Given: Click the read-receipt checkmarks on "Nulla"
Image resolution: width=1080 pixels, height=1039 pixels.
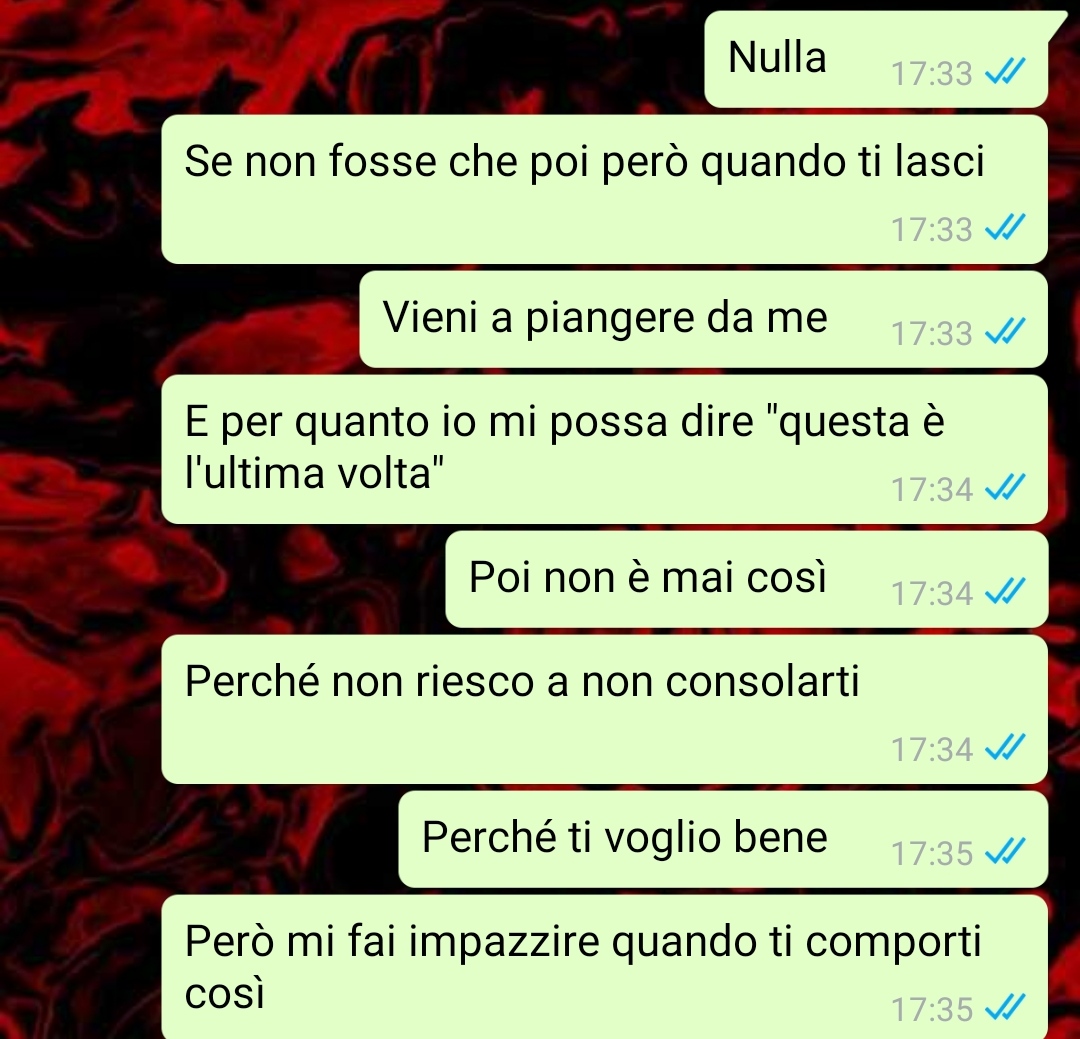Looking at the screenshot, I should point(1006,71).
